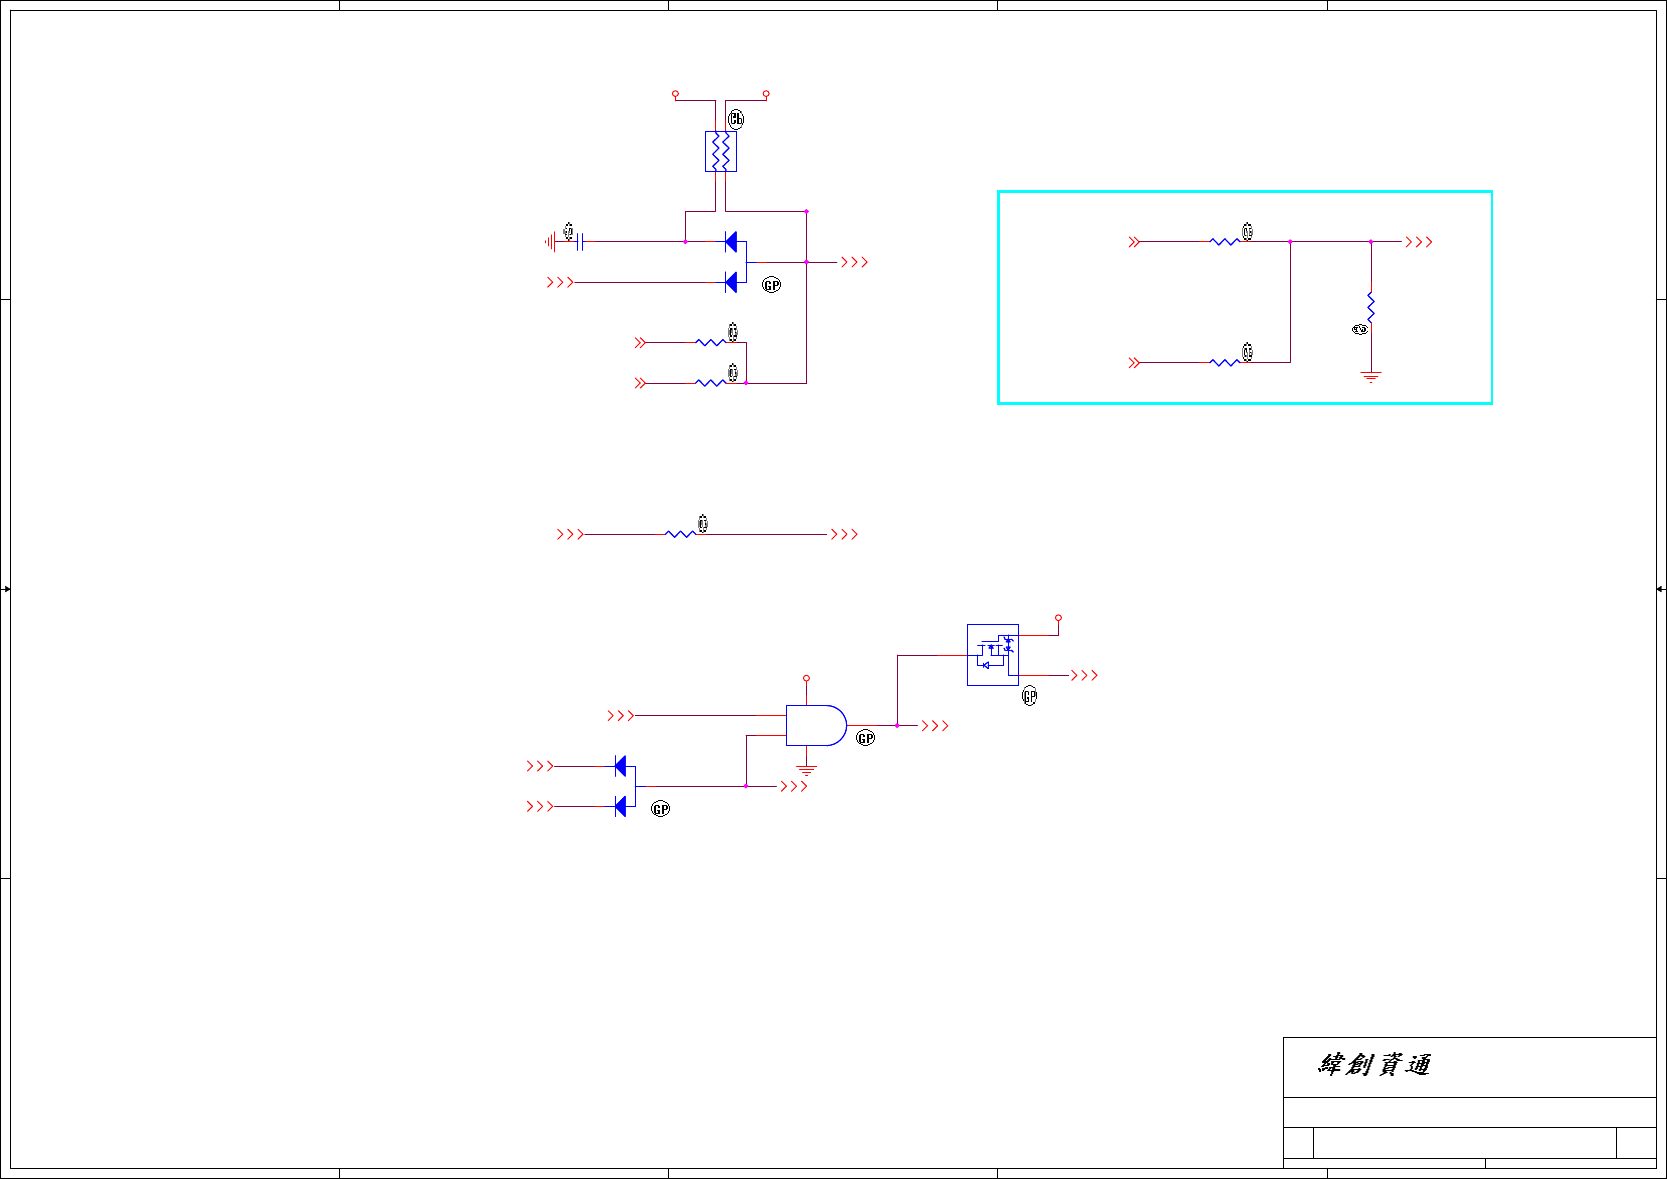1667x1179 pixels.
Task: Click the GP label beside the AND gate
Action: click(x=866, y=738)
